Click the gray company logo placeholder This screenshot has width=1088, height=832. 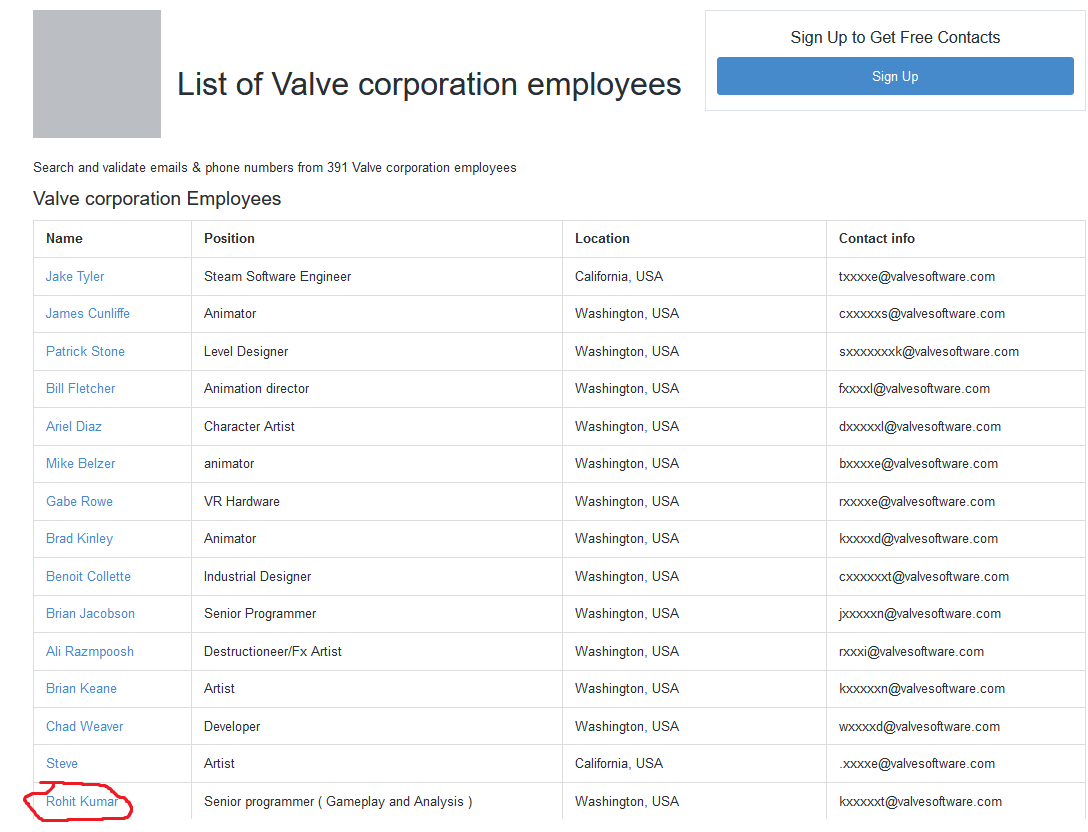click(x=97, y=74)
